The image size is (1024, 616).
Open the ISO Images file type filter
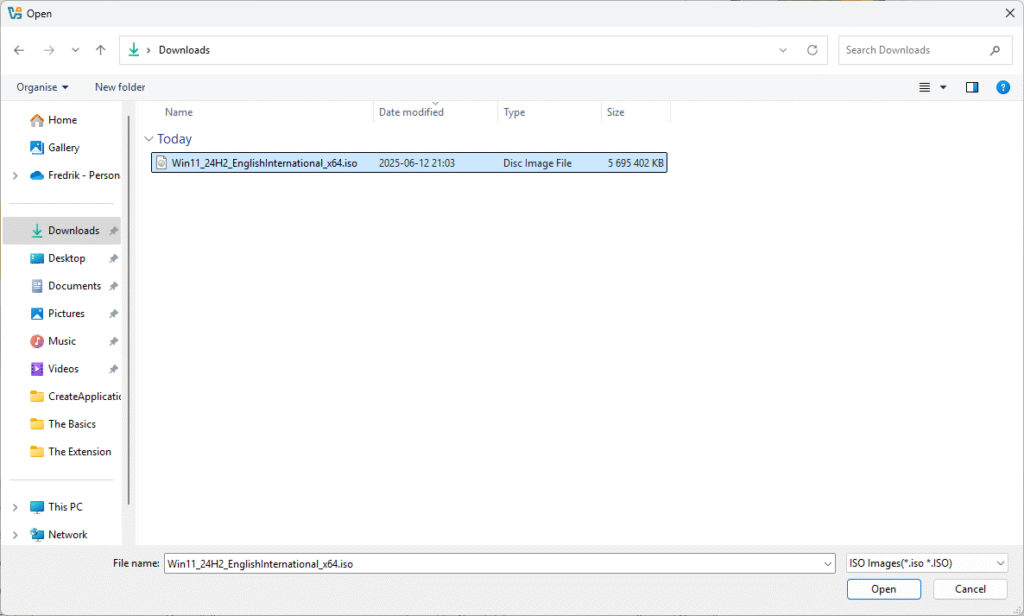click(927, 563)
